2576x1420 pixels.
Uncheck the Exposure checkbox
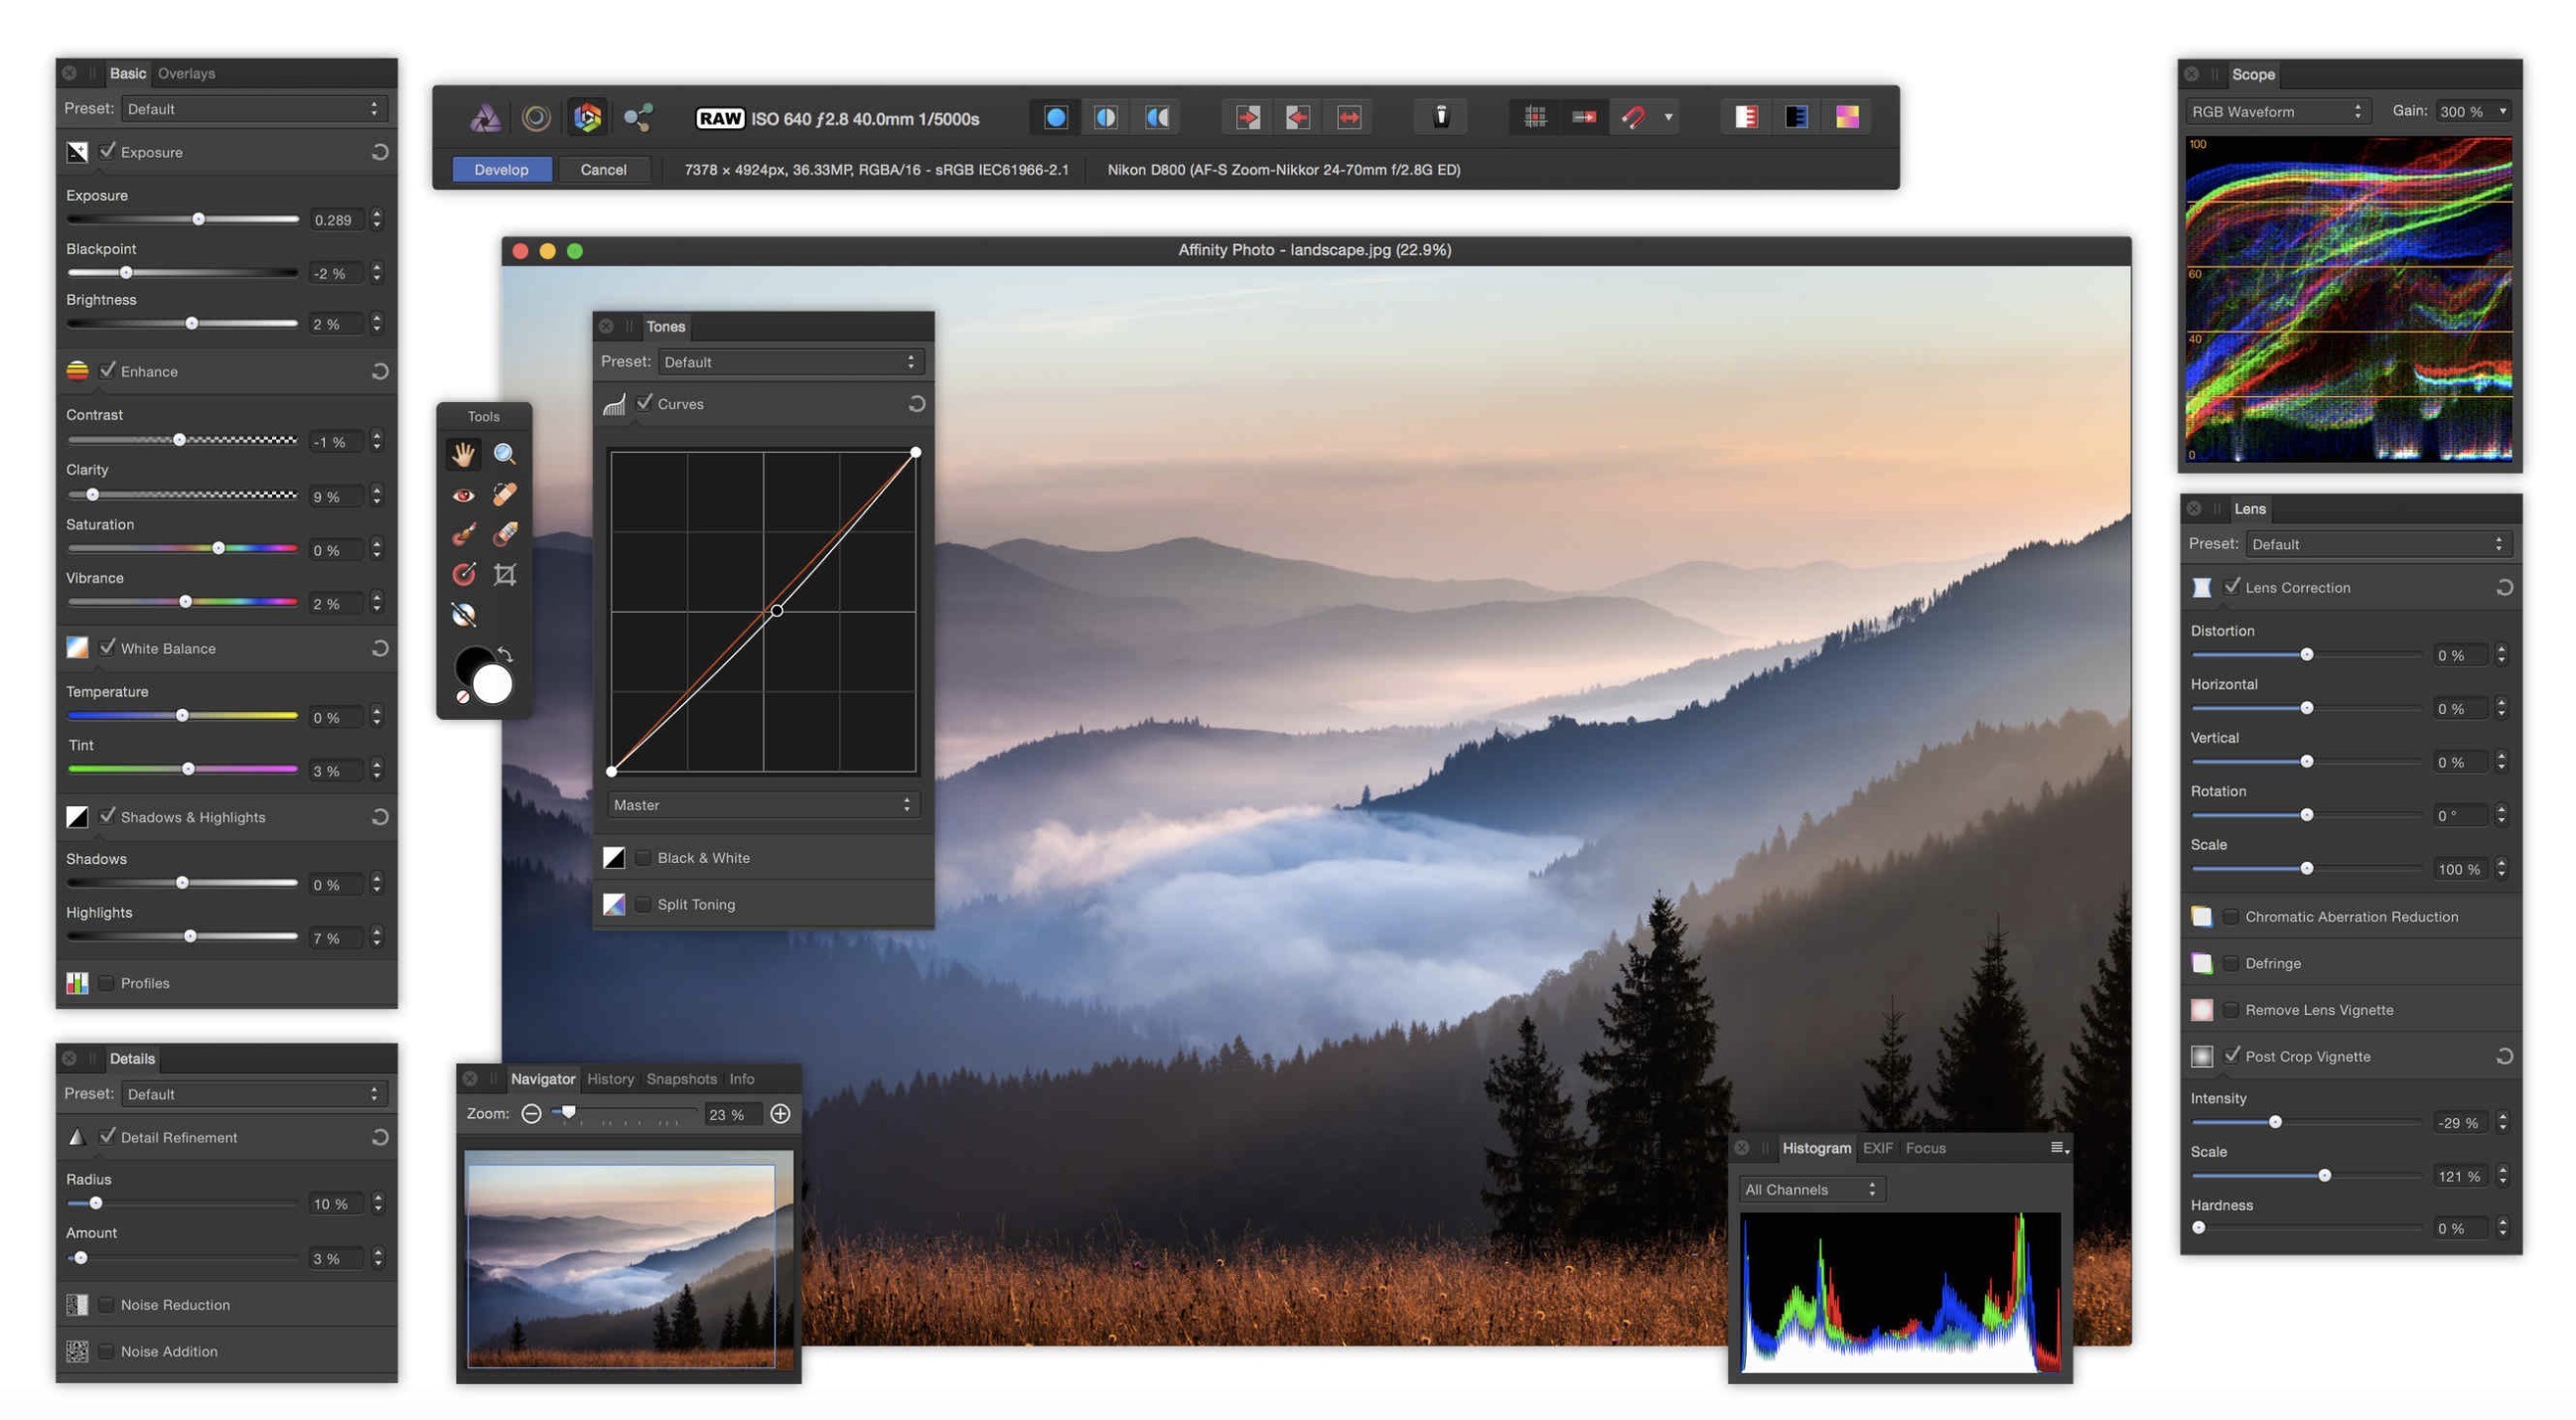[x=108, y=151]
